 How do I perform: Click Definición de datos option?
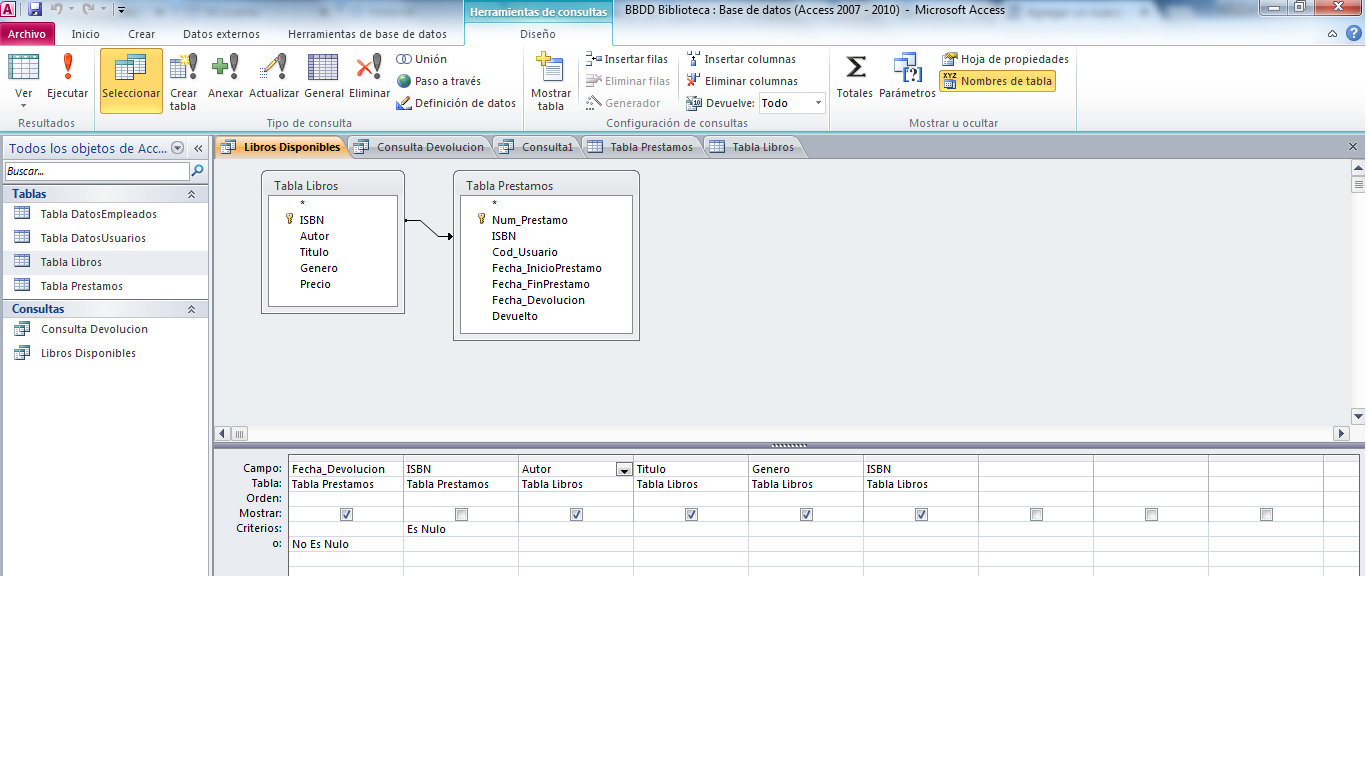pos(456,103)
